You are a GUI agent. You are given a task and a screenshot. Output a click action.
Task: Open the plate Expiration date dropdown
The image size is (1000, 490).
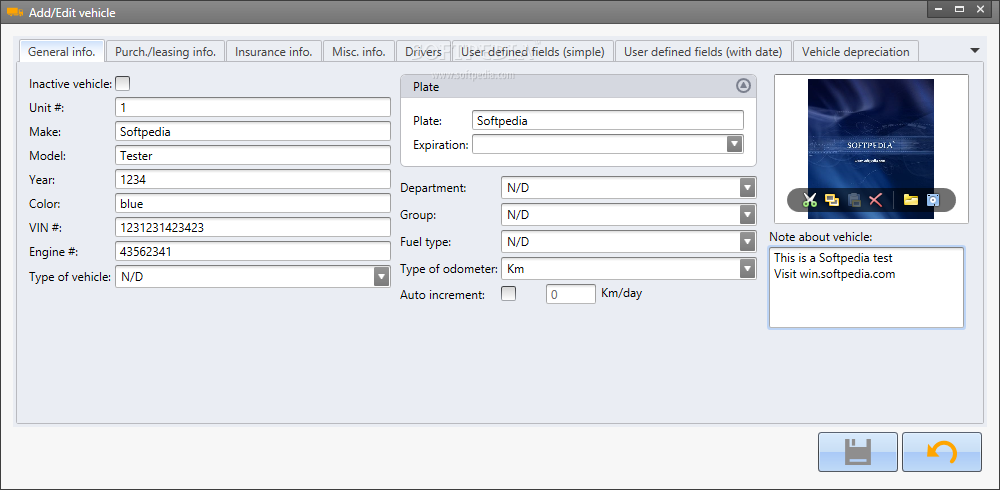(x=735, y=144)
